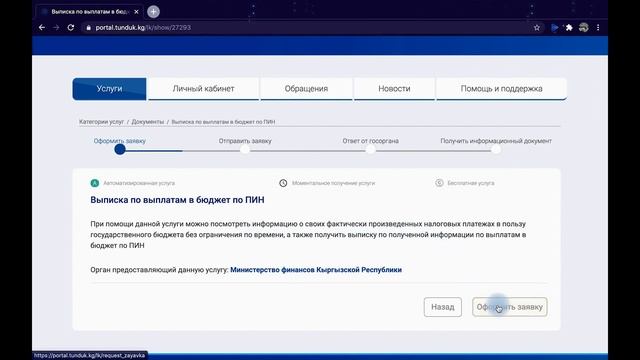The height and width of the screenshot is (360, 640).
Task: Click the 'Моментальное получение услуги' label
Action: click(x=333, y=183)
